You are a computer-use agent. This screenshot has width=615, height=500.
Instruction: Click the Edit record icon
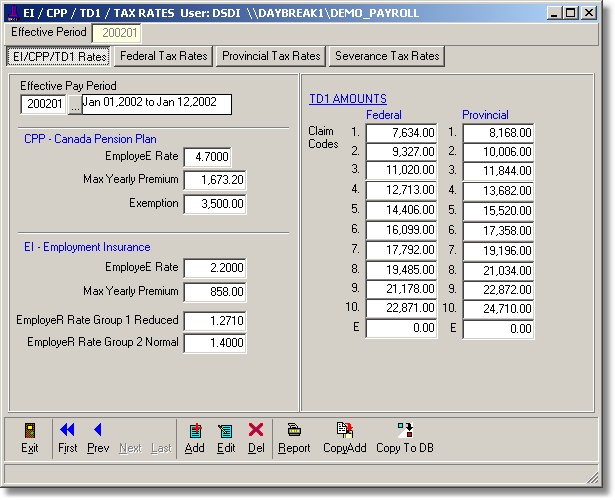tap(226, 431)
